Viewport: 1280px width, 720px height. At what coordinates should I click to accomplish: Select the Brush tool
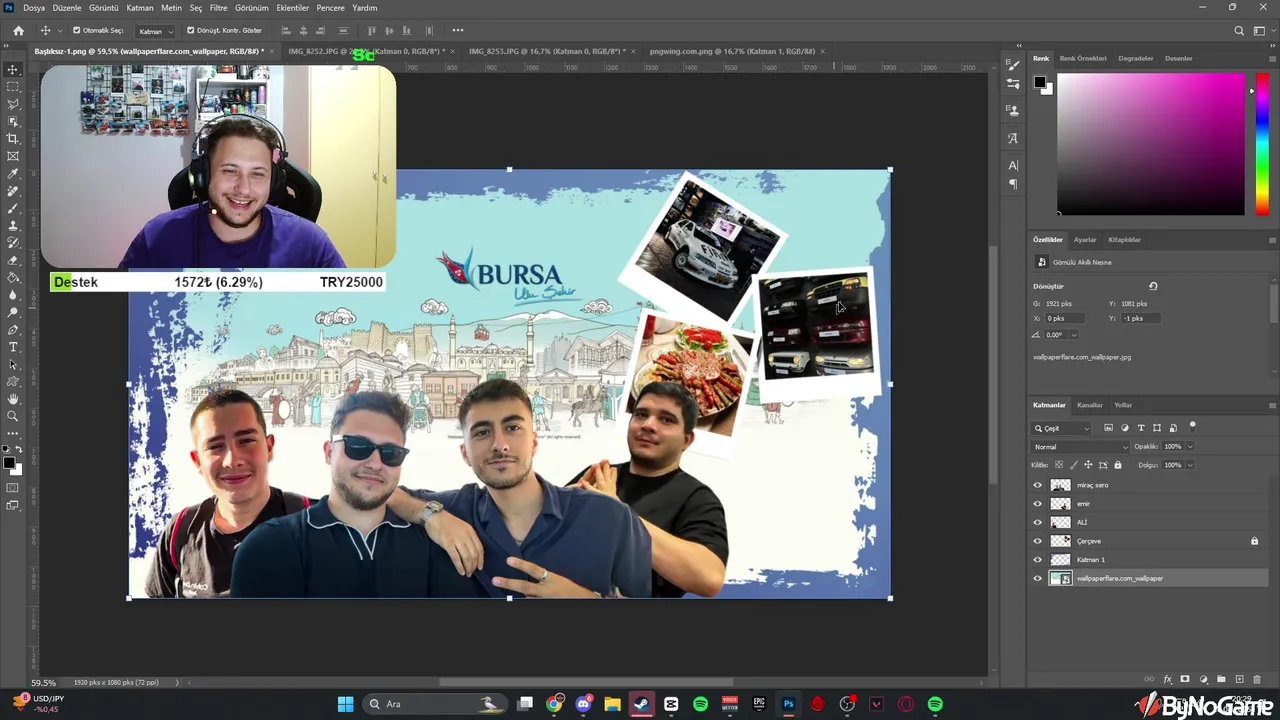coord(13,208)
